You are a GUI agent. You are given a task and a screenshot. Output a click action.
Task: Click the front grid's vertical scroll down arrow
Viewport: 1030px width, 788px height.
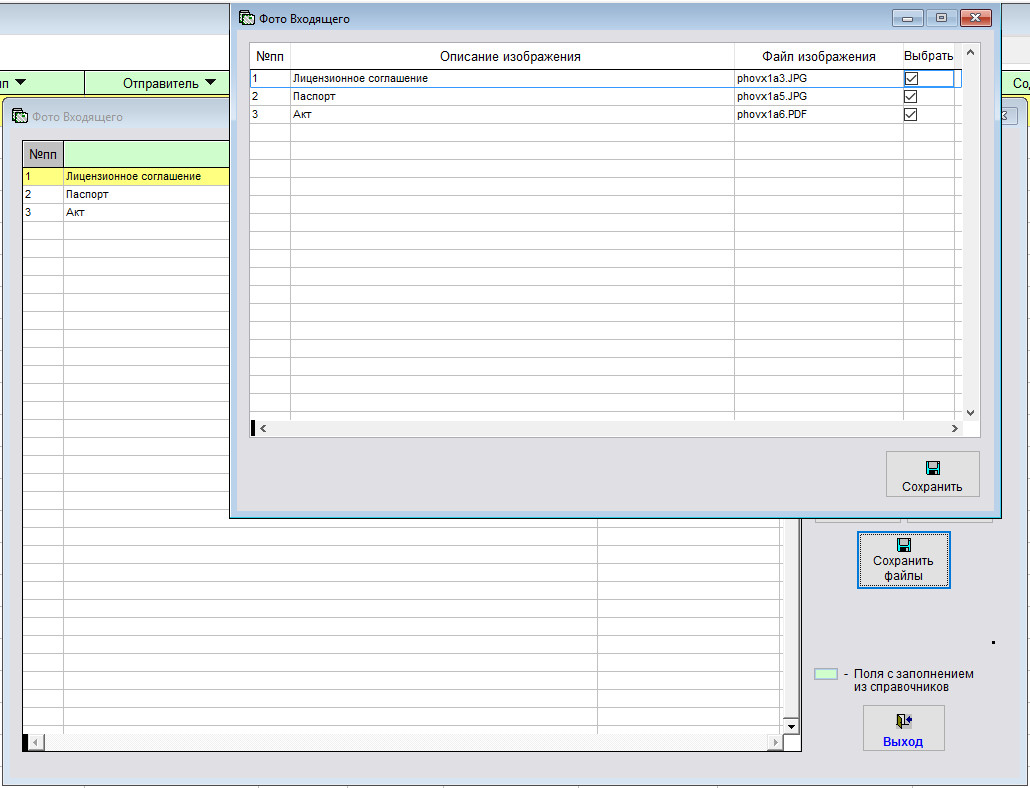[969, 411]
